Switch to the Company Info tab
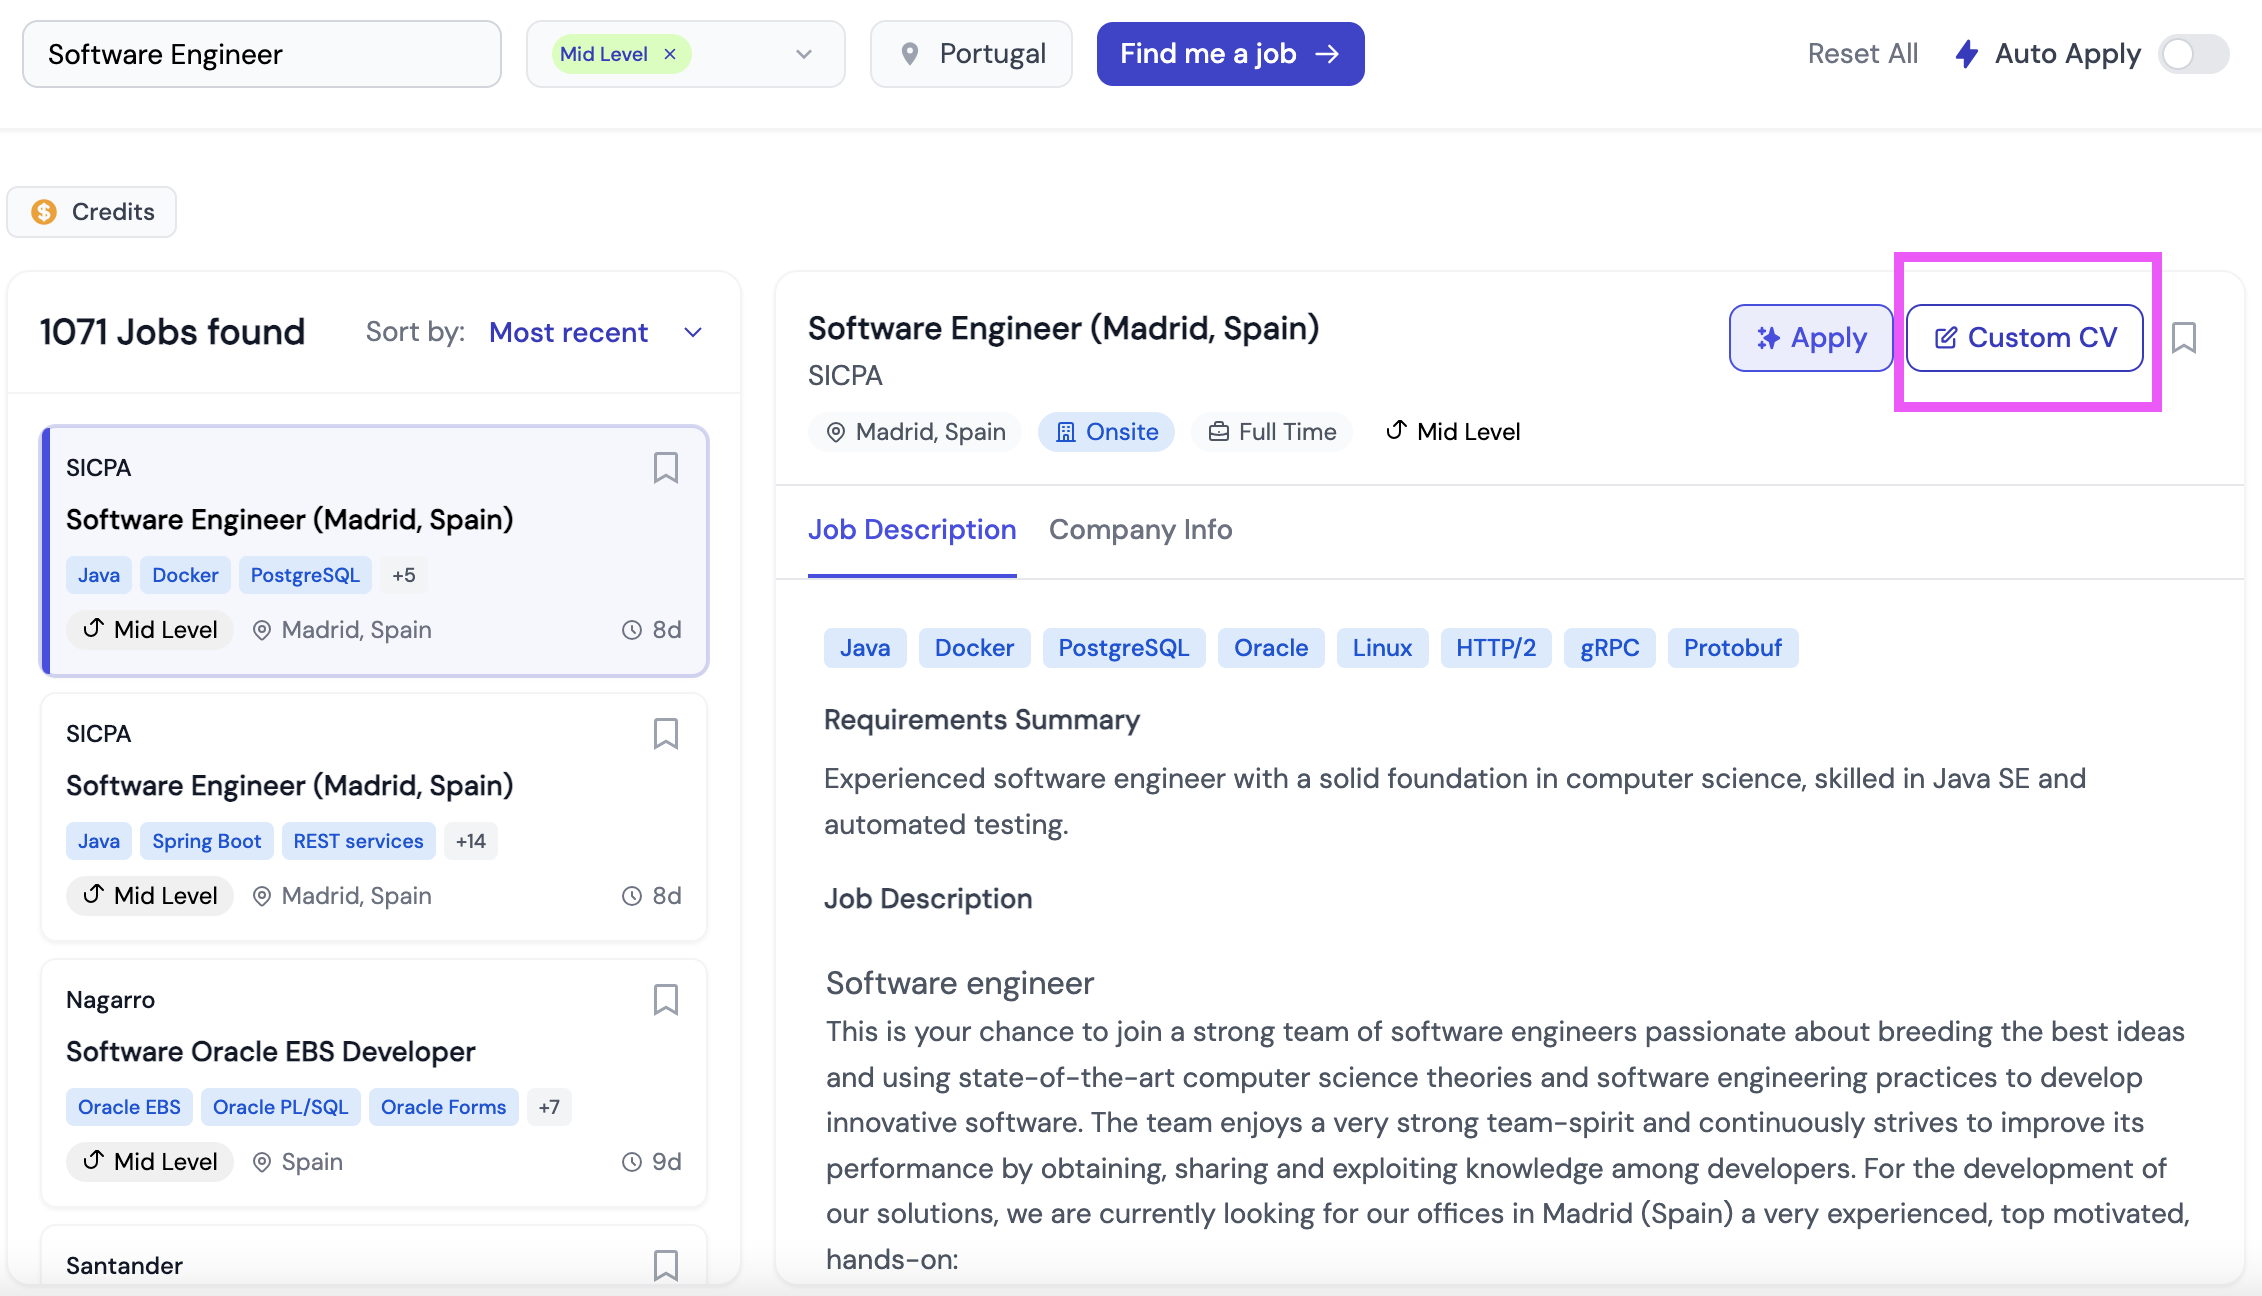Image resolution: width=2262 pixels, height=1296 pixels. point(1140,529)
